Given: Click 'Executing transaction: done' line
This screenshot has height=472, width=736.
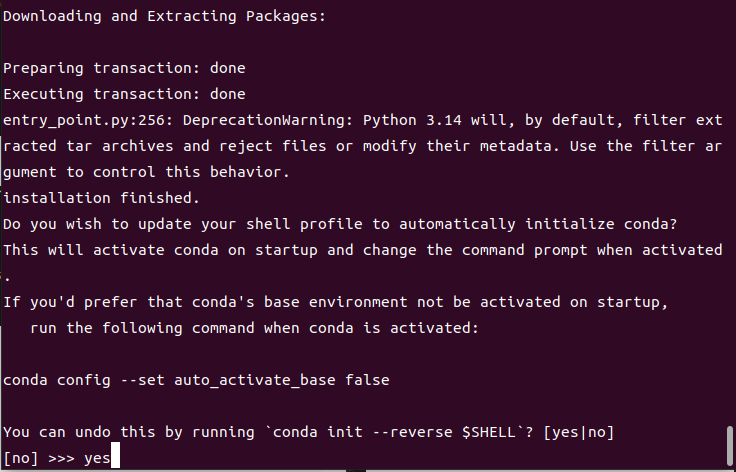Looking at the screenshot, I should point(124,95).
